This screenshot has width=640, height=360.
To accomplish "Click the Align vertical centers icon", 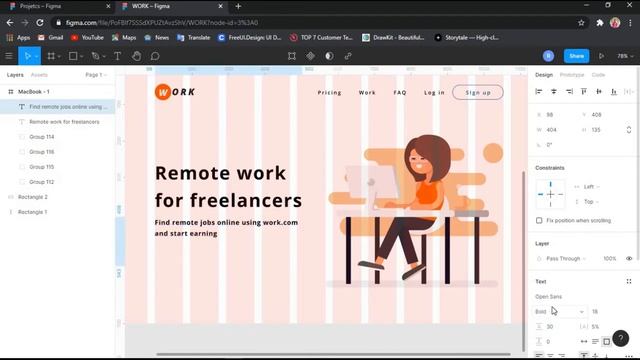I will pyautogui.click(x=599, y=91).
